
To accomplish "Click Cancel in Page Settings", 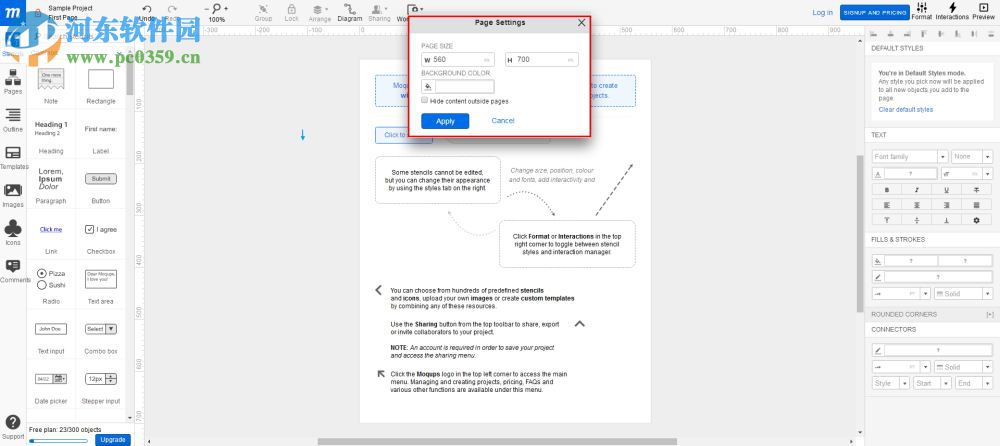I will coord(503,121).
